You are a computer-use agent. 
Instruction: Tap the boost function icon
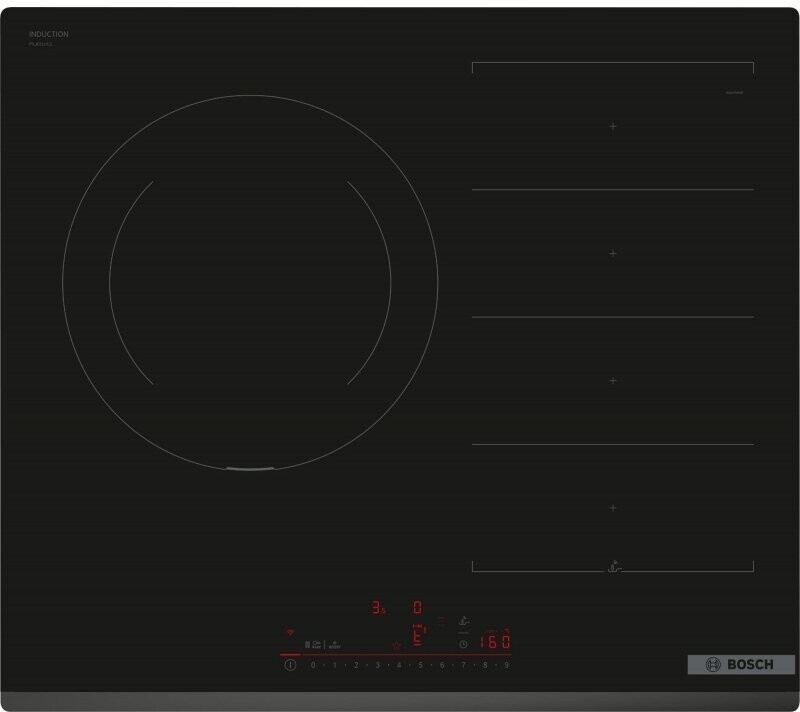[336, 645]
